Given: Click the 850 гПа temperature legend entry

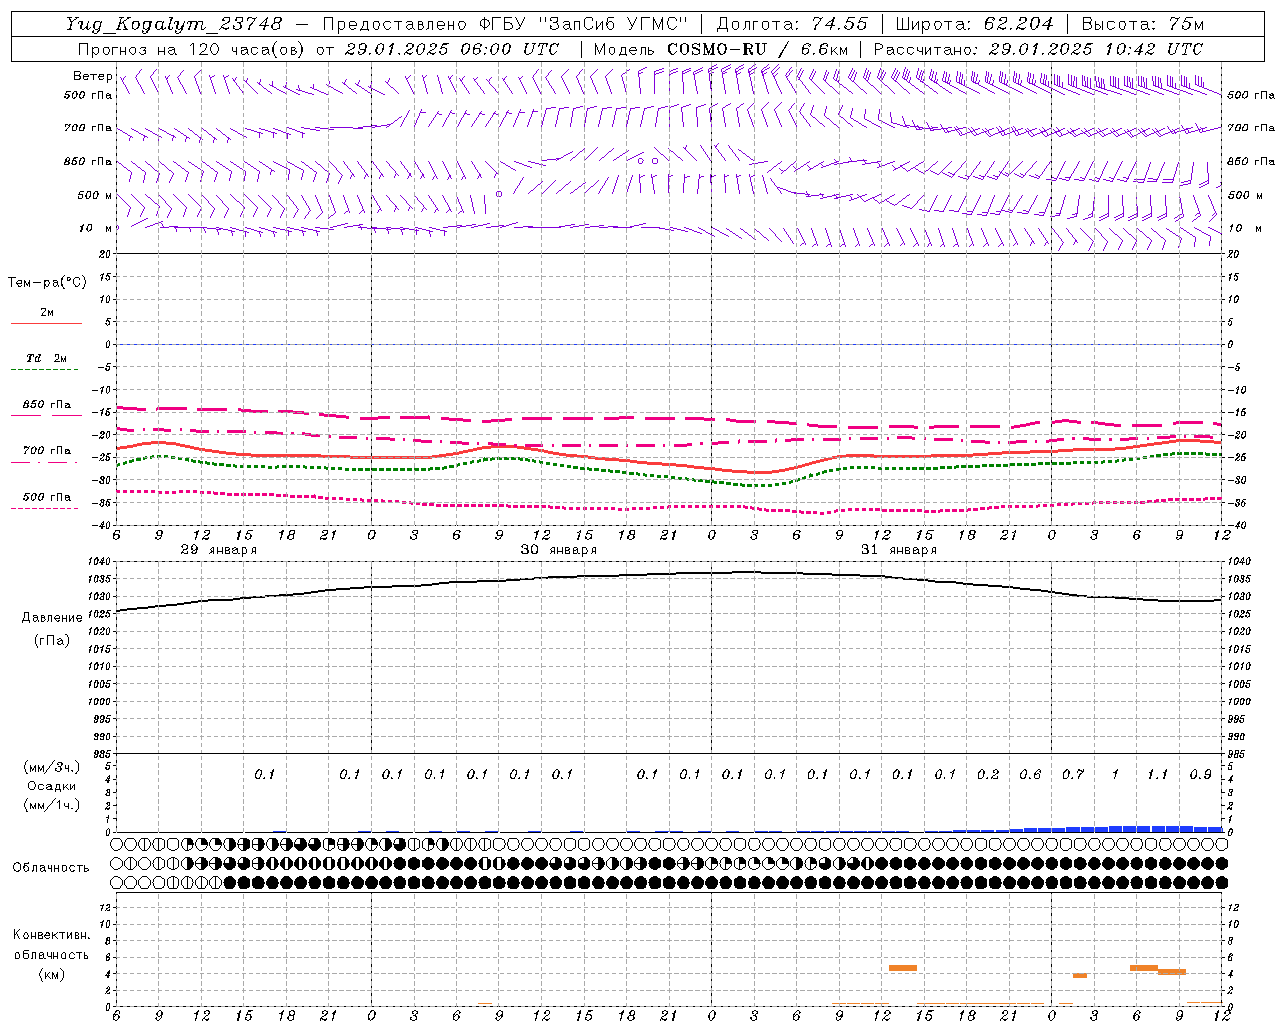Looking at the screenshot, I should pyautogui.click(x=46, y=405).
